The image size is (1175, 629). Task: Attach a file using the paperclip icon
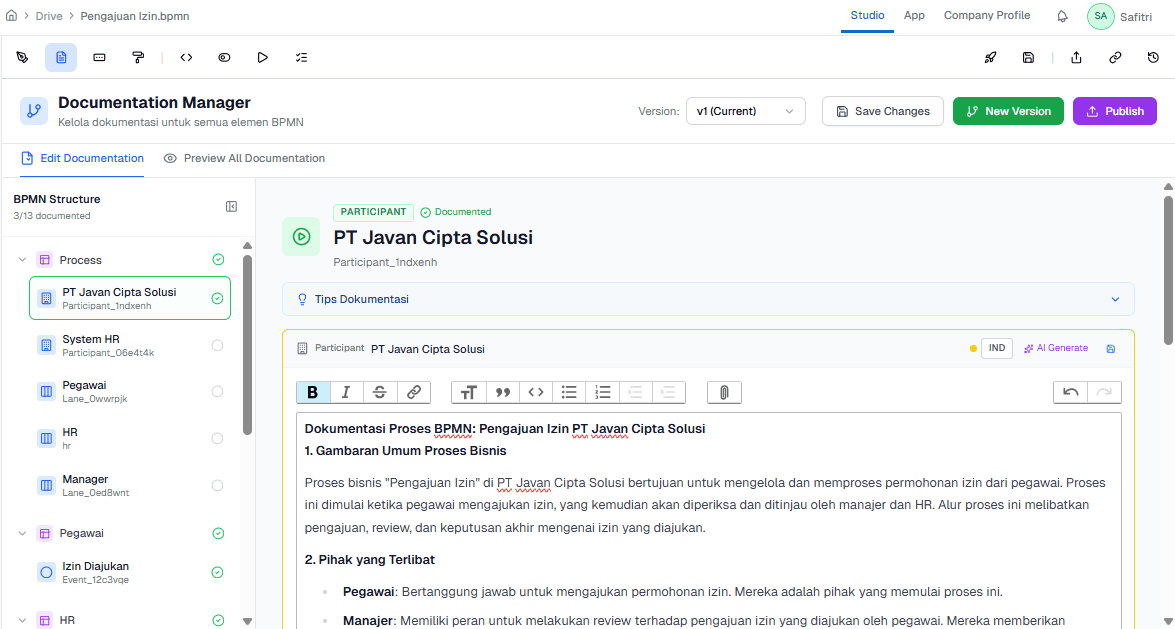[723, 391]
